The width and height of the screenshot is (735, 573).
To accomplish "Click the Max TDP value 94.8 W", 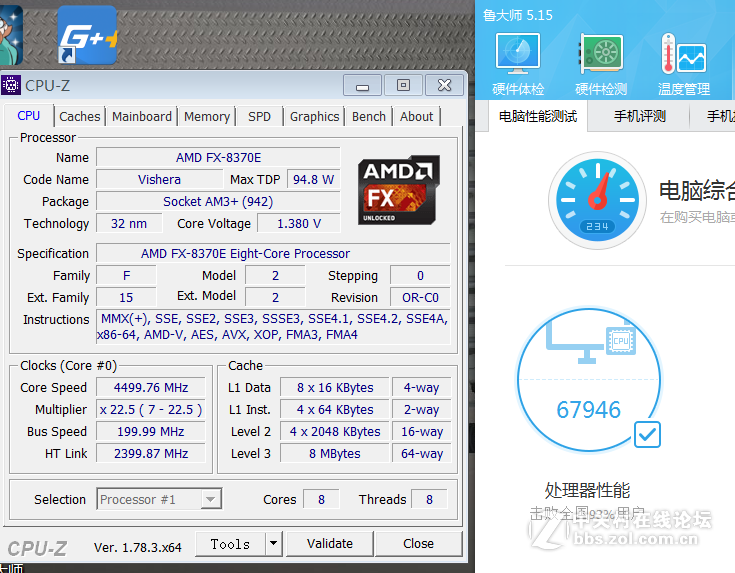I will pyautogui.click(x=314, y=180).
